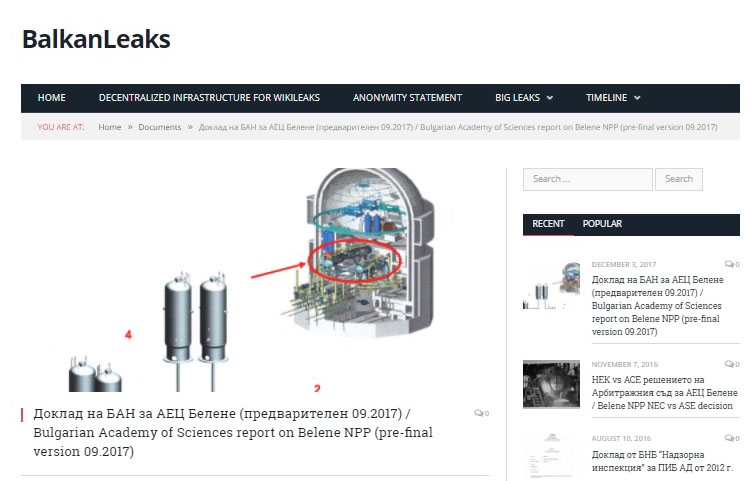Expand the Big Leaks dropdown arrow
Screen dimensions: 752x481
550,98
